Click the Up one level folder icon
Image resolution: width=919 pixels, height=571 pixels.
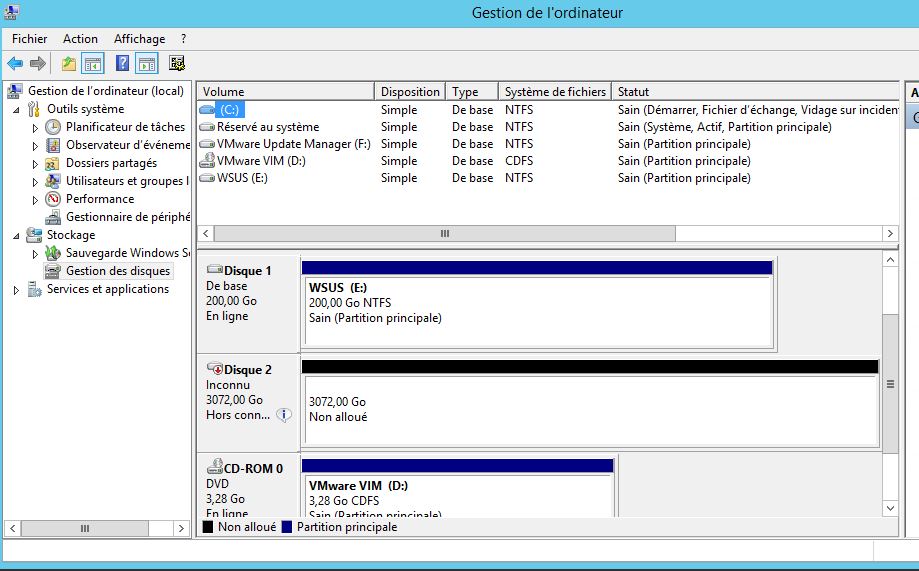tap(69, 63)
